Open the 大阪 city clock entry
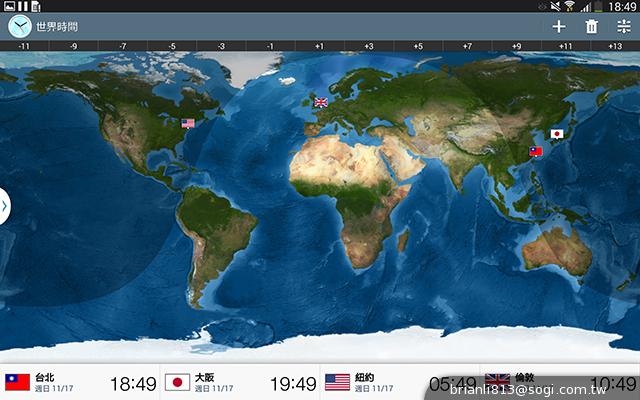 240,382
